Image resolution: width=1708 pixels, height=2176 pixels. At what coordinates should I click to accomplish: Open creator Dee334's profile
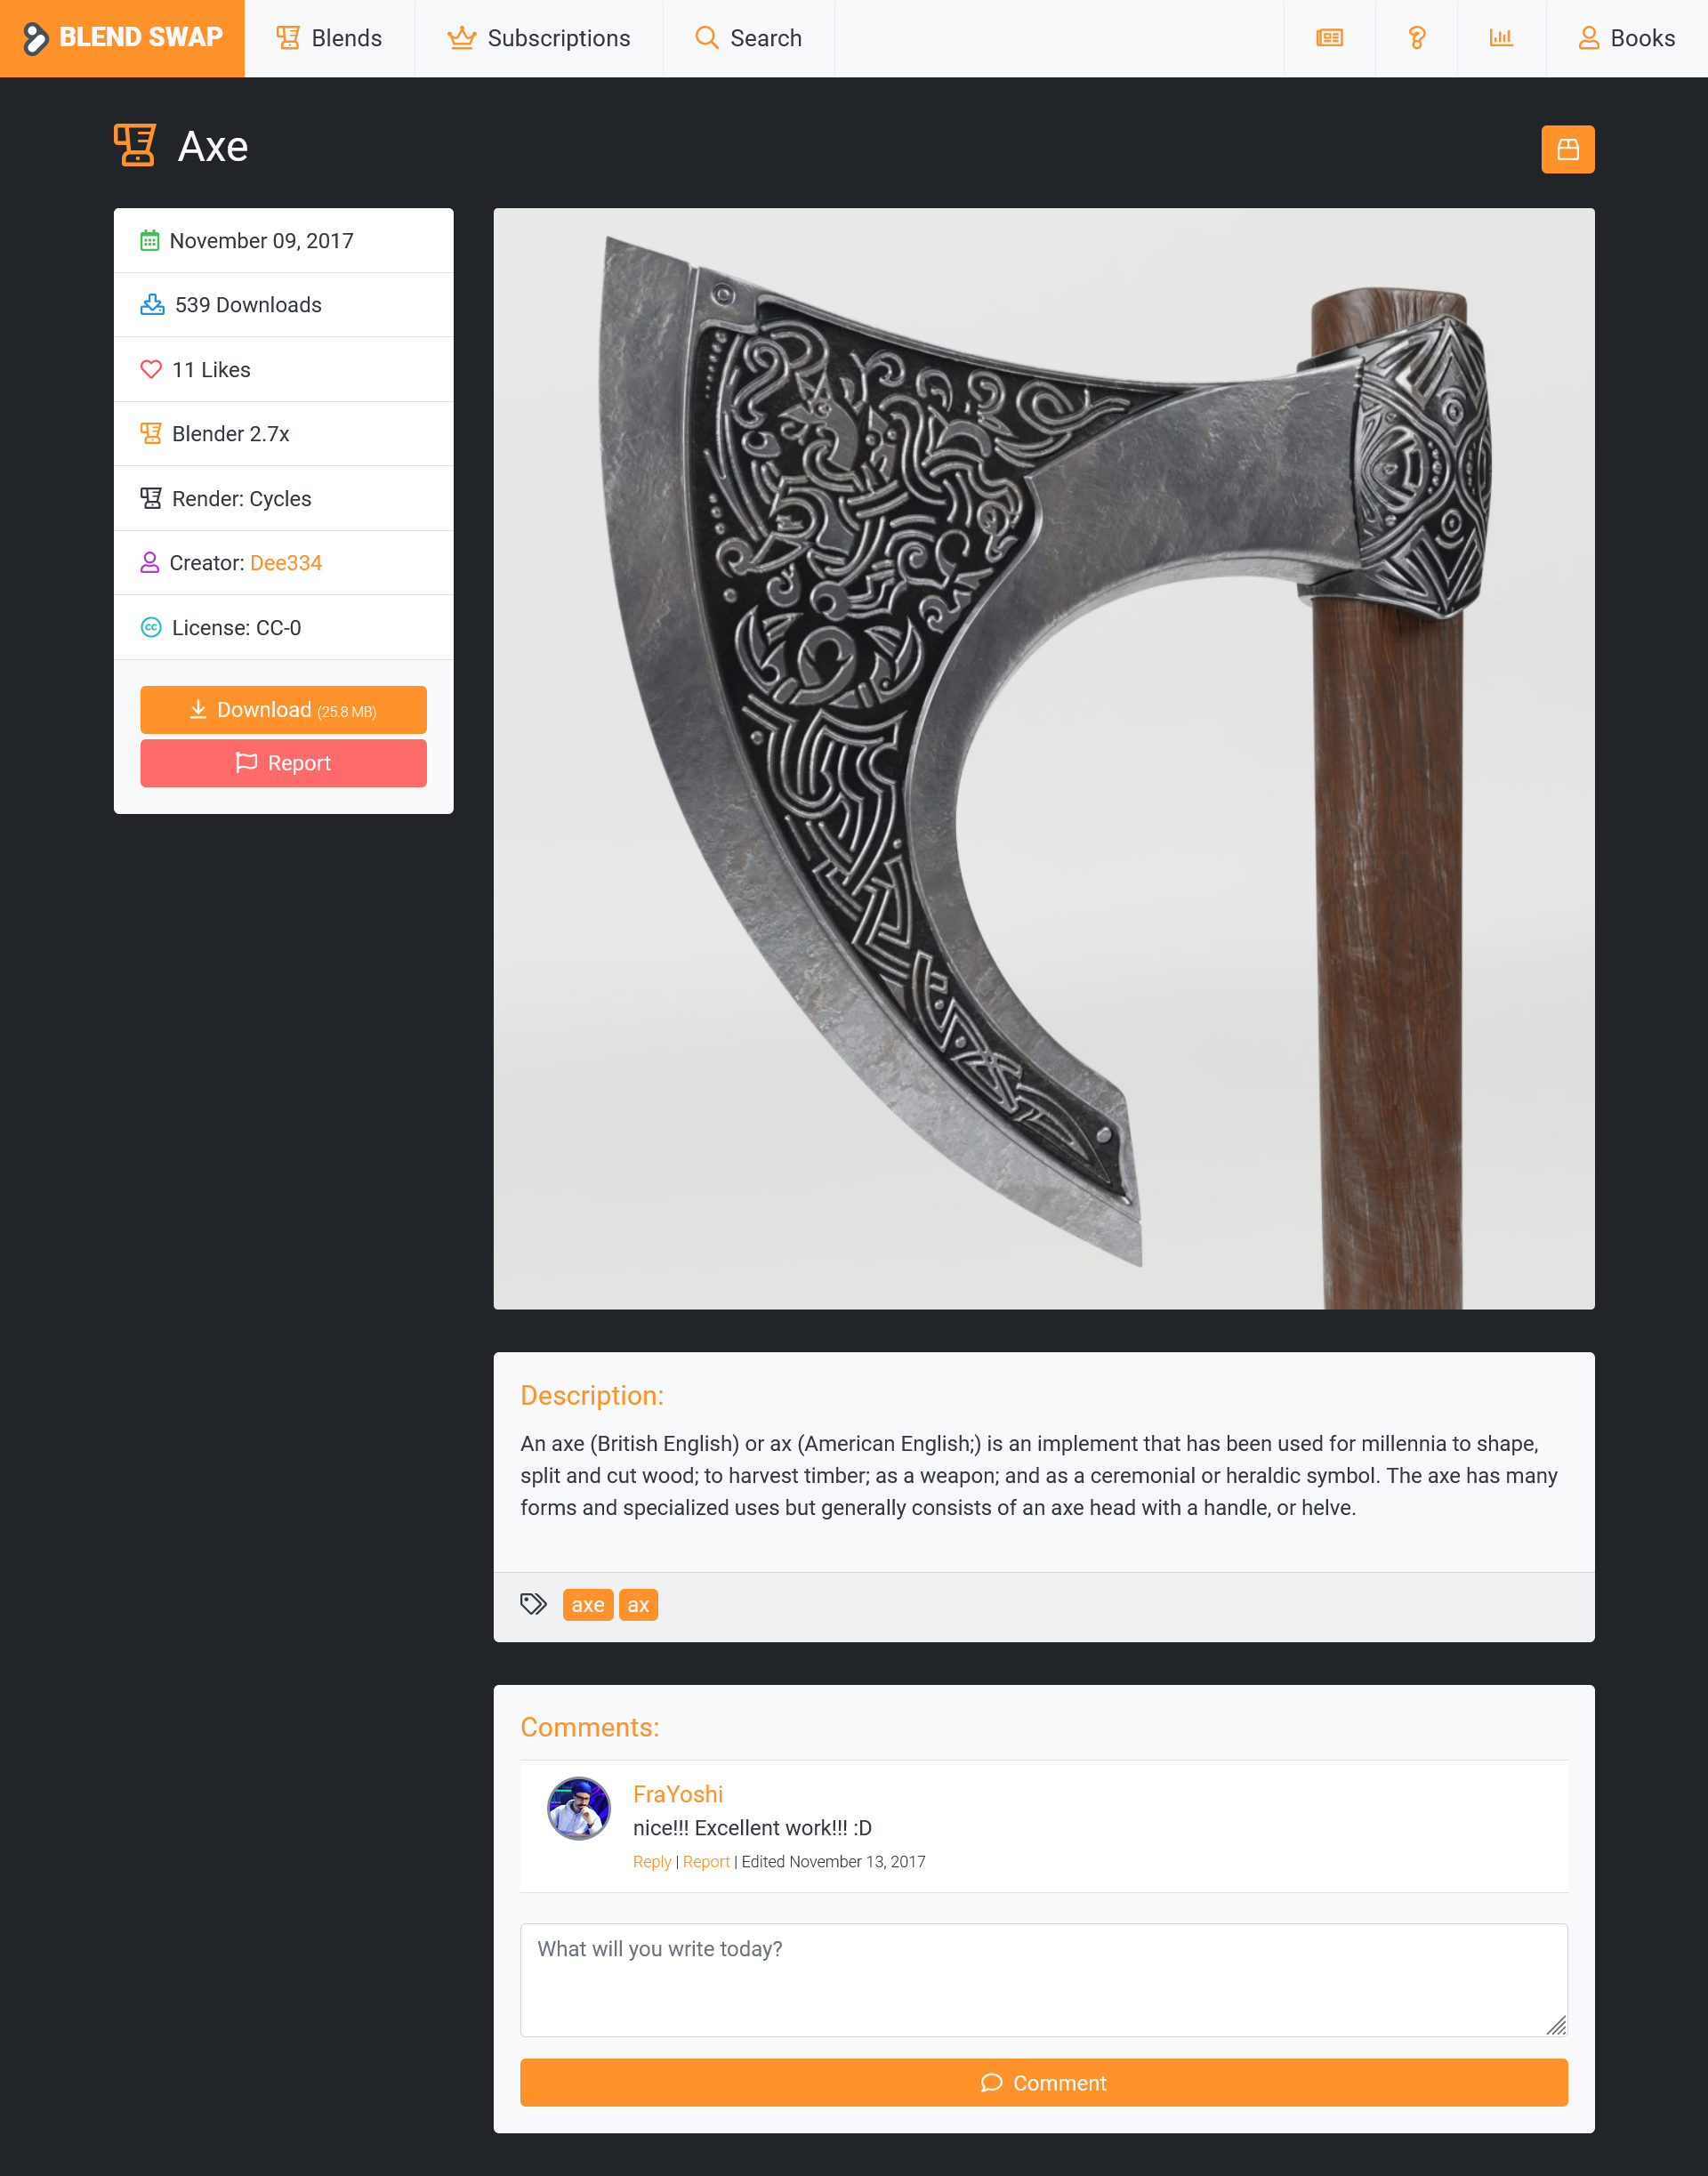286,563
